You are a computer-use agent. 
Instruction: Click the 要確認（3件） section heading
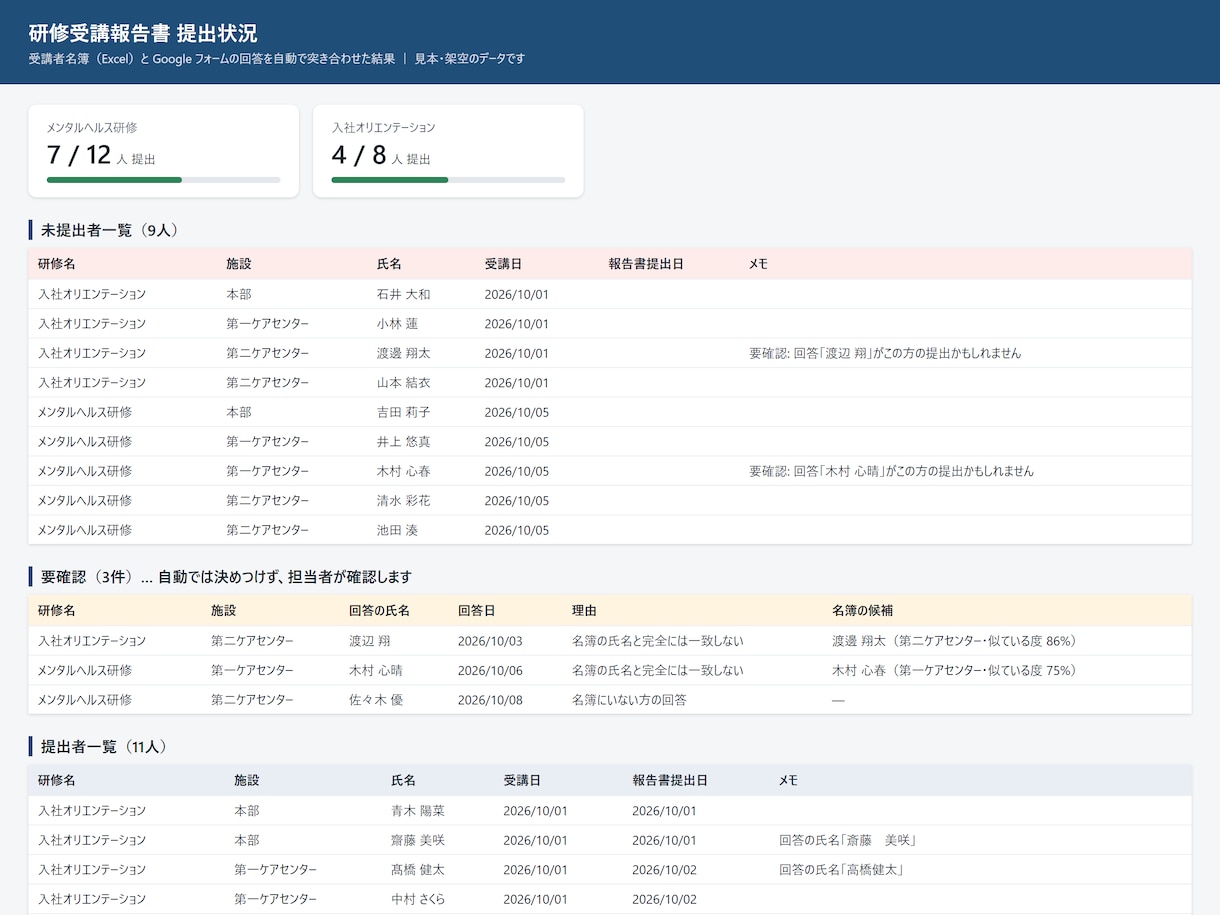226,577
